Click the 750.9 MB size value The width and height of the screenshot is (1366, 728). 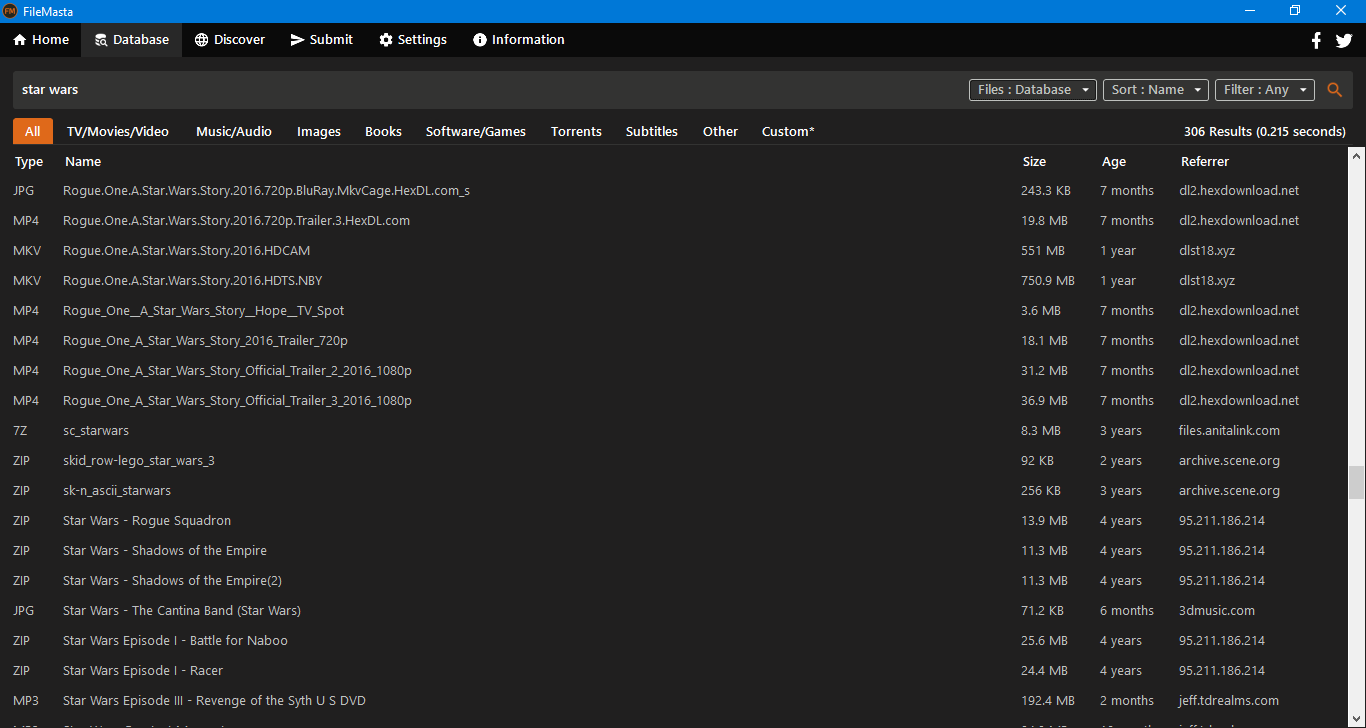[x=1048, y=281]
